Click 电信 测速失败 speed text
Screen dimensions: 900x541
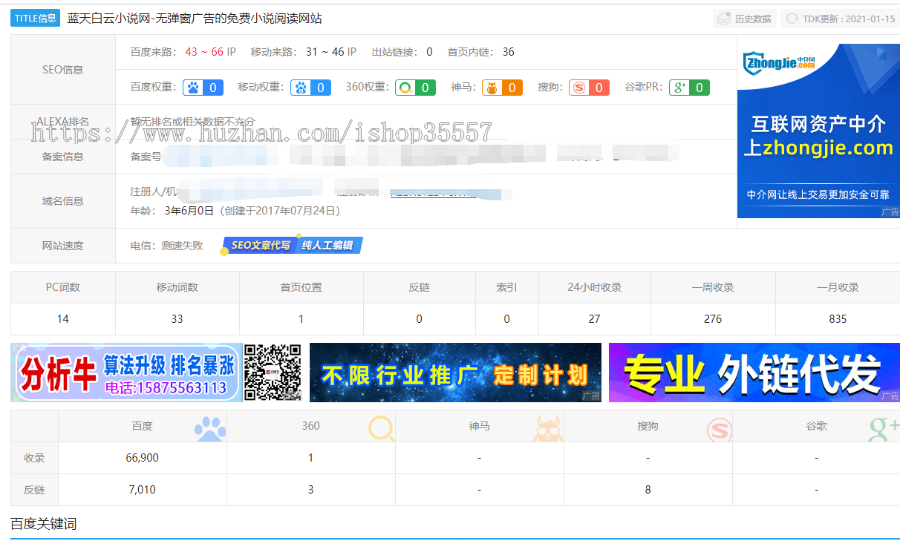coord(166,246)
